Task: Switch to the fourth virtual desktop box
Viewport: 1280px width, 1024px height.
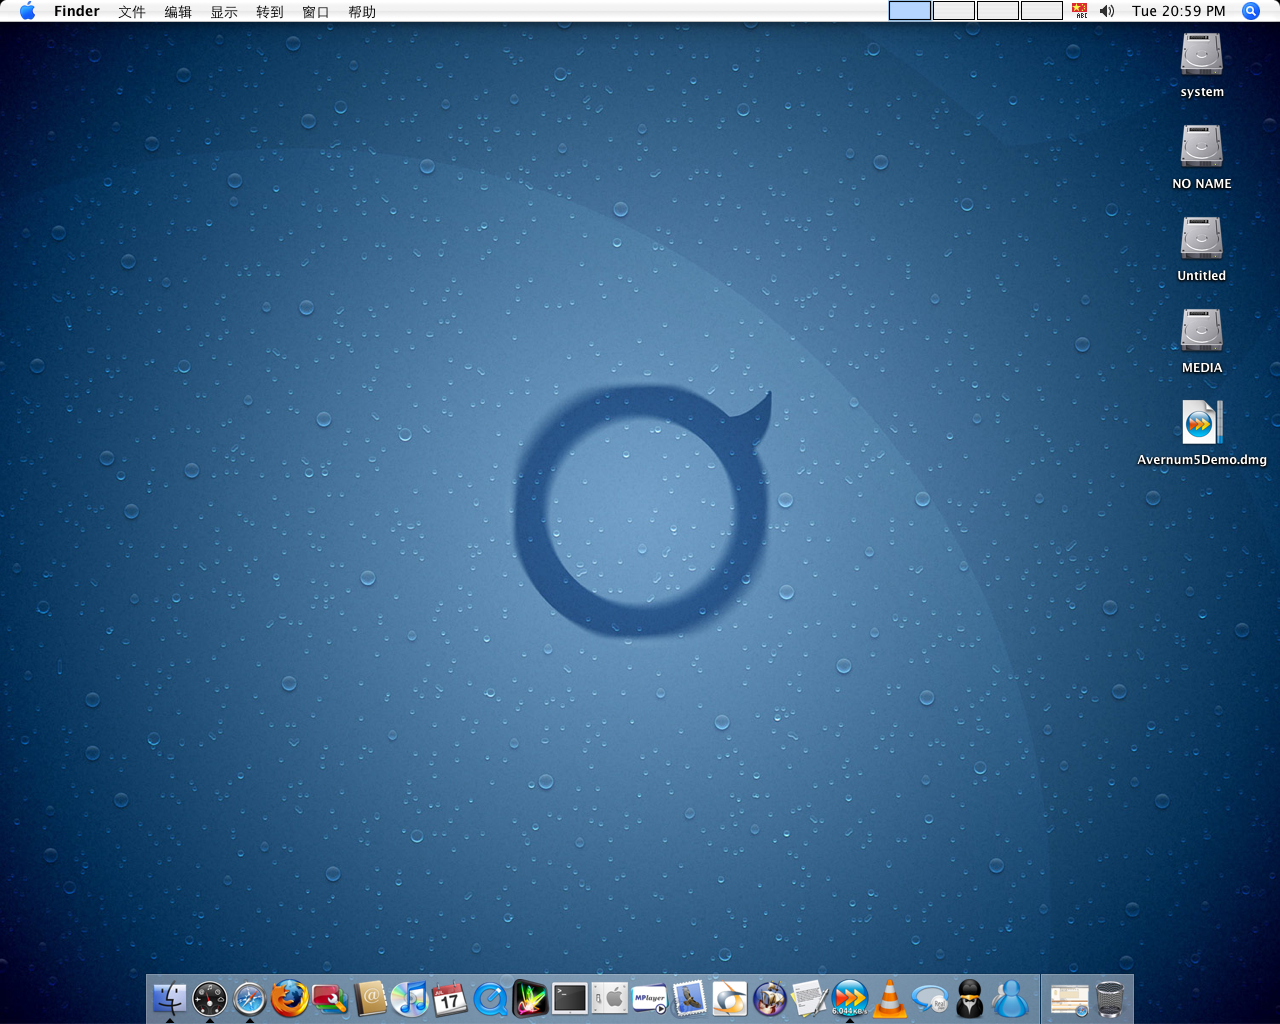Action: point(1042,11)
